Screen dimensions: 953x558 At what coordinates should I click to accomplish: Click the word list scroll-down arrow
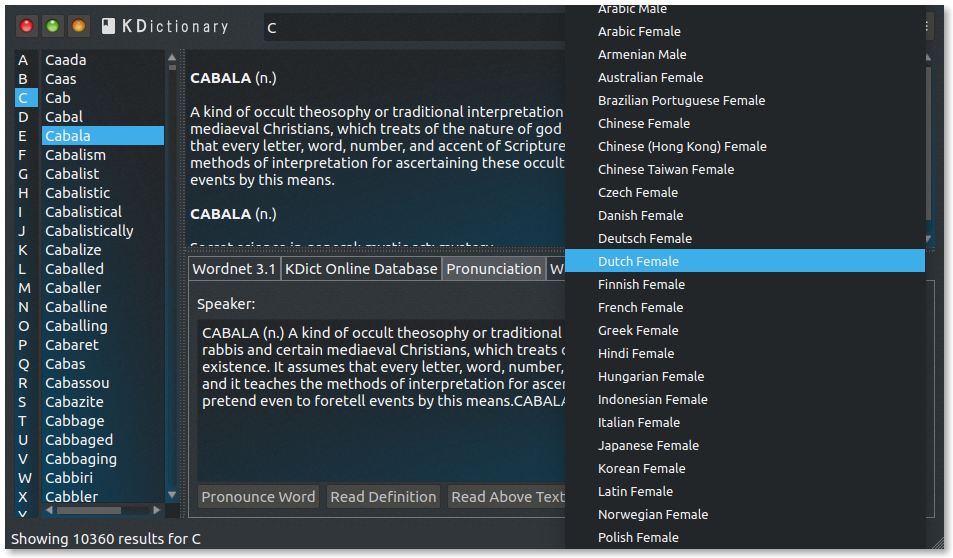coord(171,494)
